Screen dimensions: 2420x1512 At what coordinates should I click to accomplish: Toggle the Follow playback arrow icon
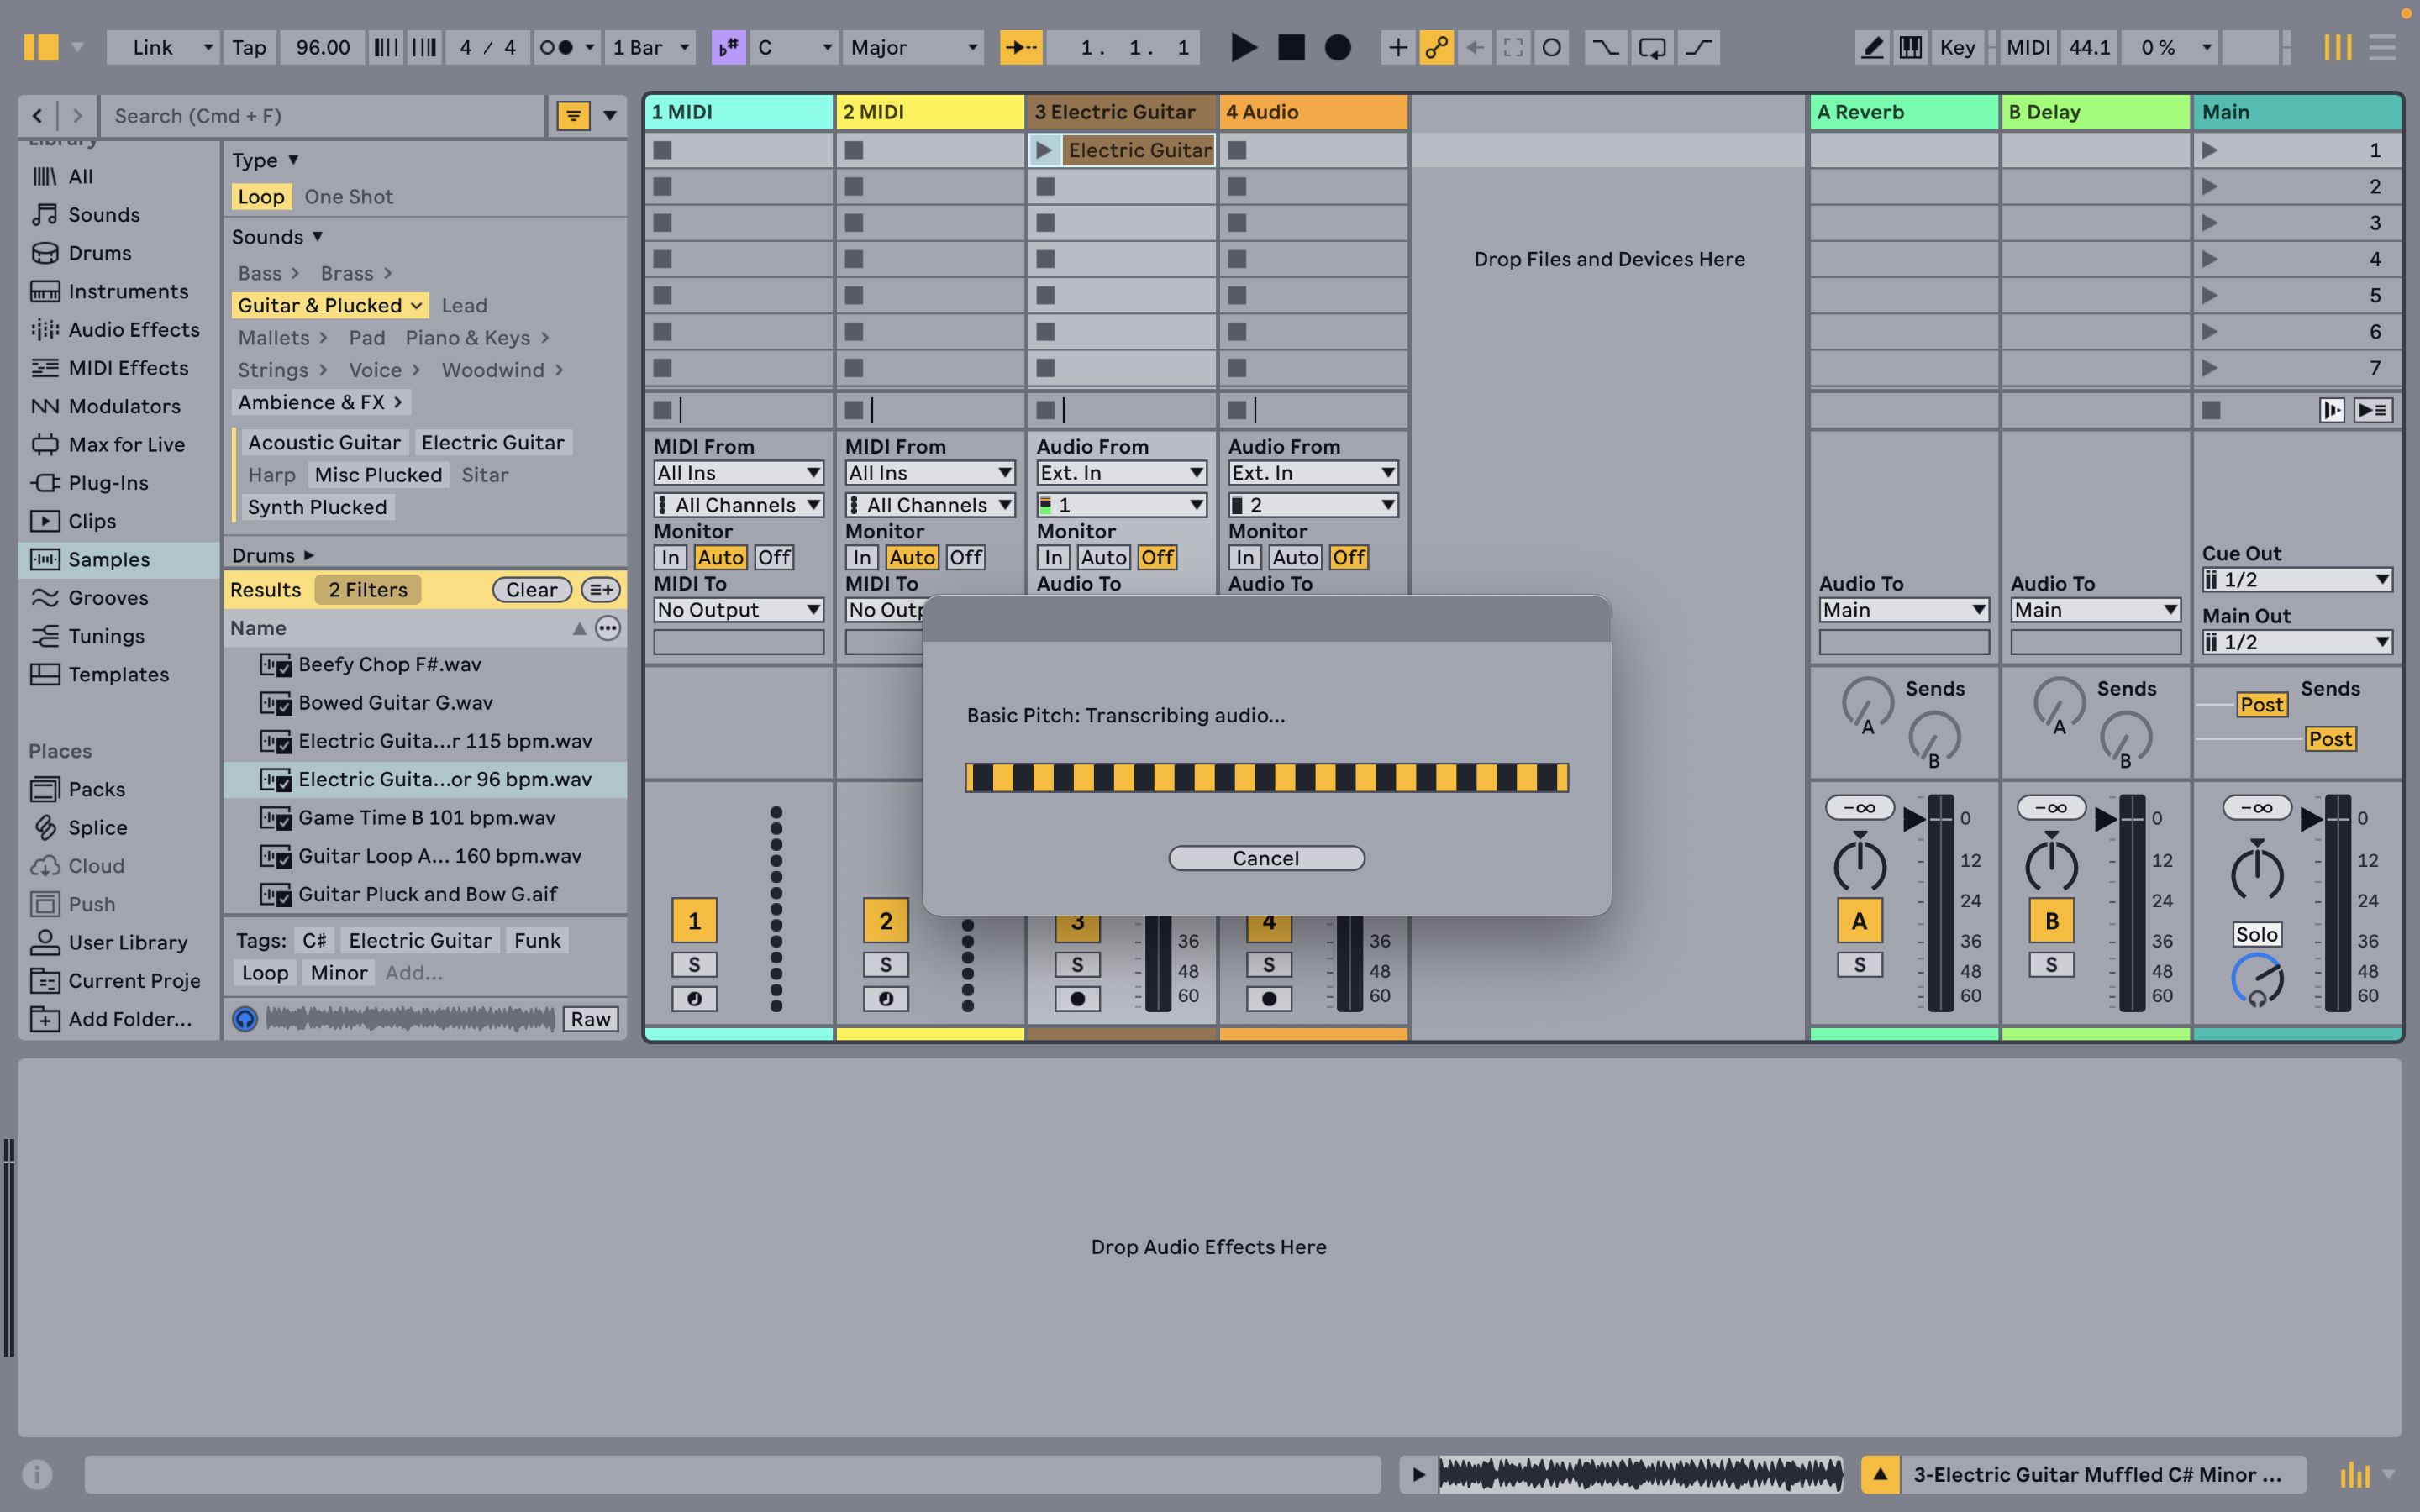(x=1021, y=47)
